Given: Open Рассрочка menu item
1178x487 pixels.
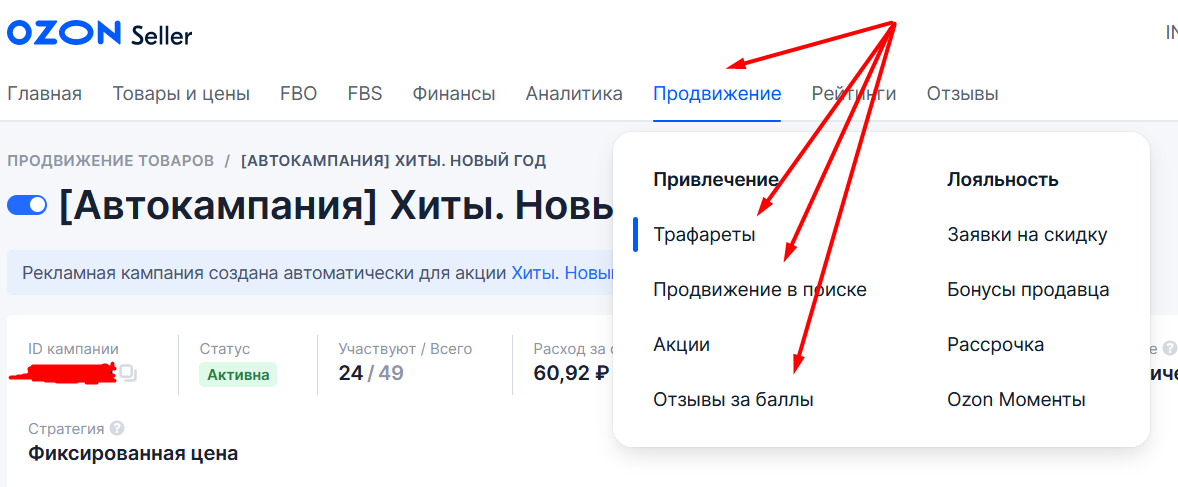Looking at the screenshot, I should [x=995, y=345].
